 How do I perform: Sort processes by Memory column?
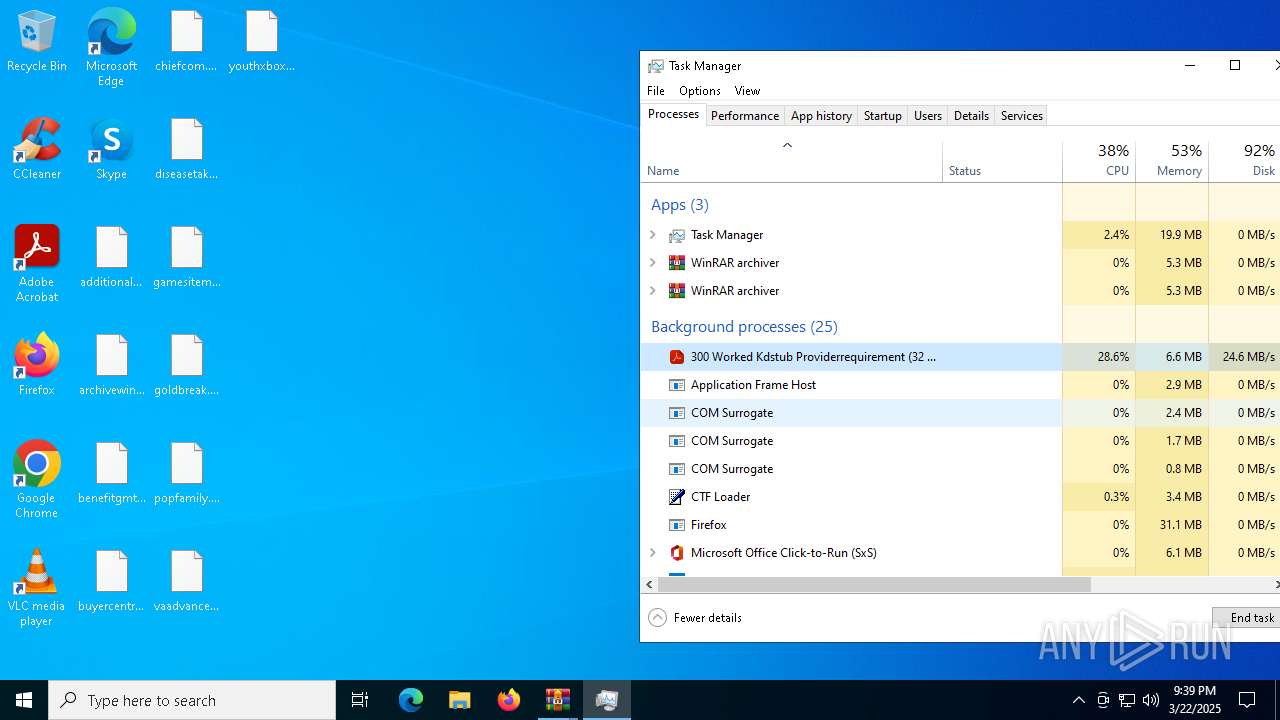(1172, 161)
